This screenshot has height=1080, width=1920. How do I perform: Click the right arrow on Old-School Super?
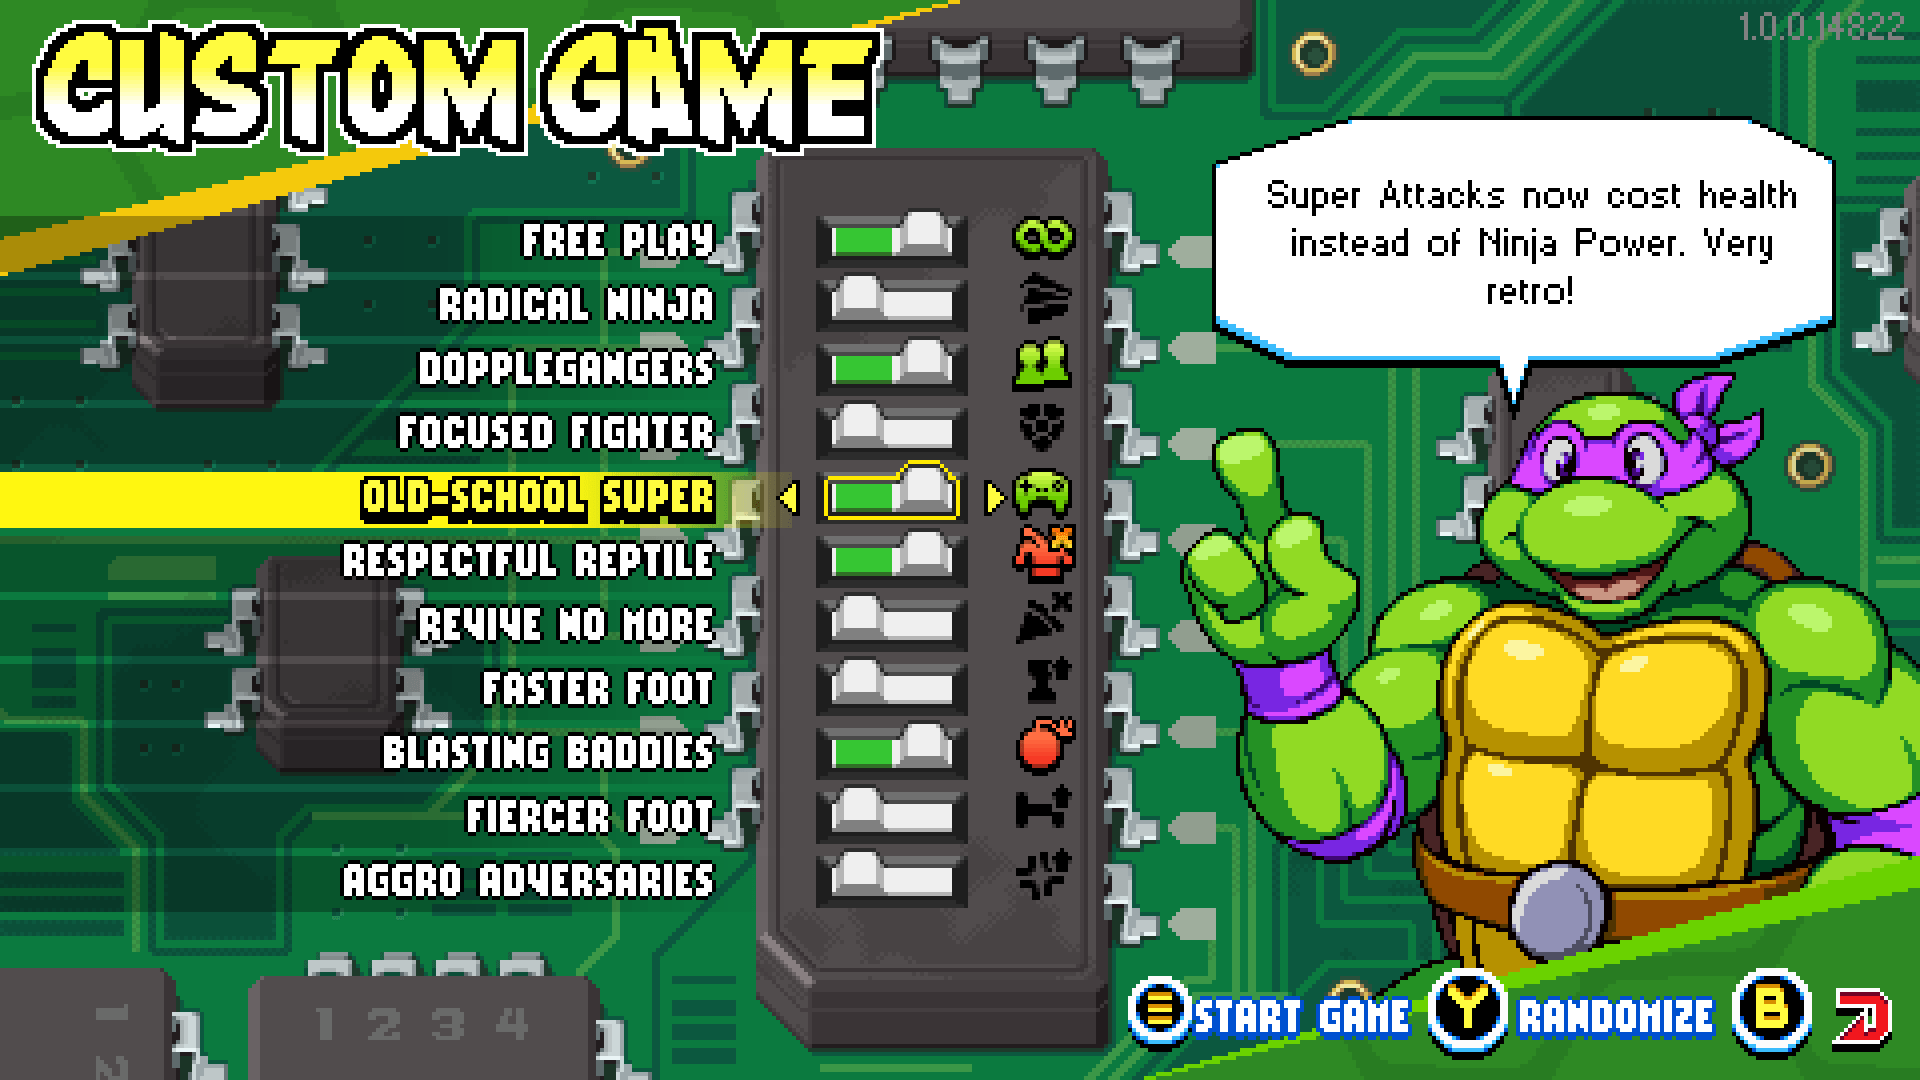click(x=990, y=502)
